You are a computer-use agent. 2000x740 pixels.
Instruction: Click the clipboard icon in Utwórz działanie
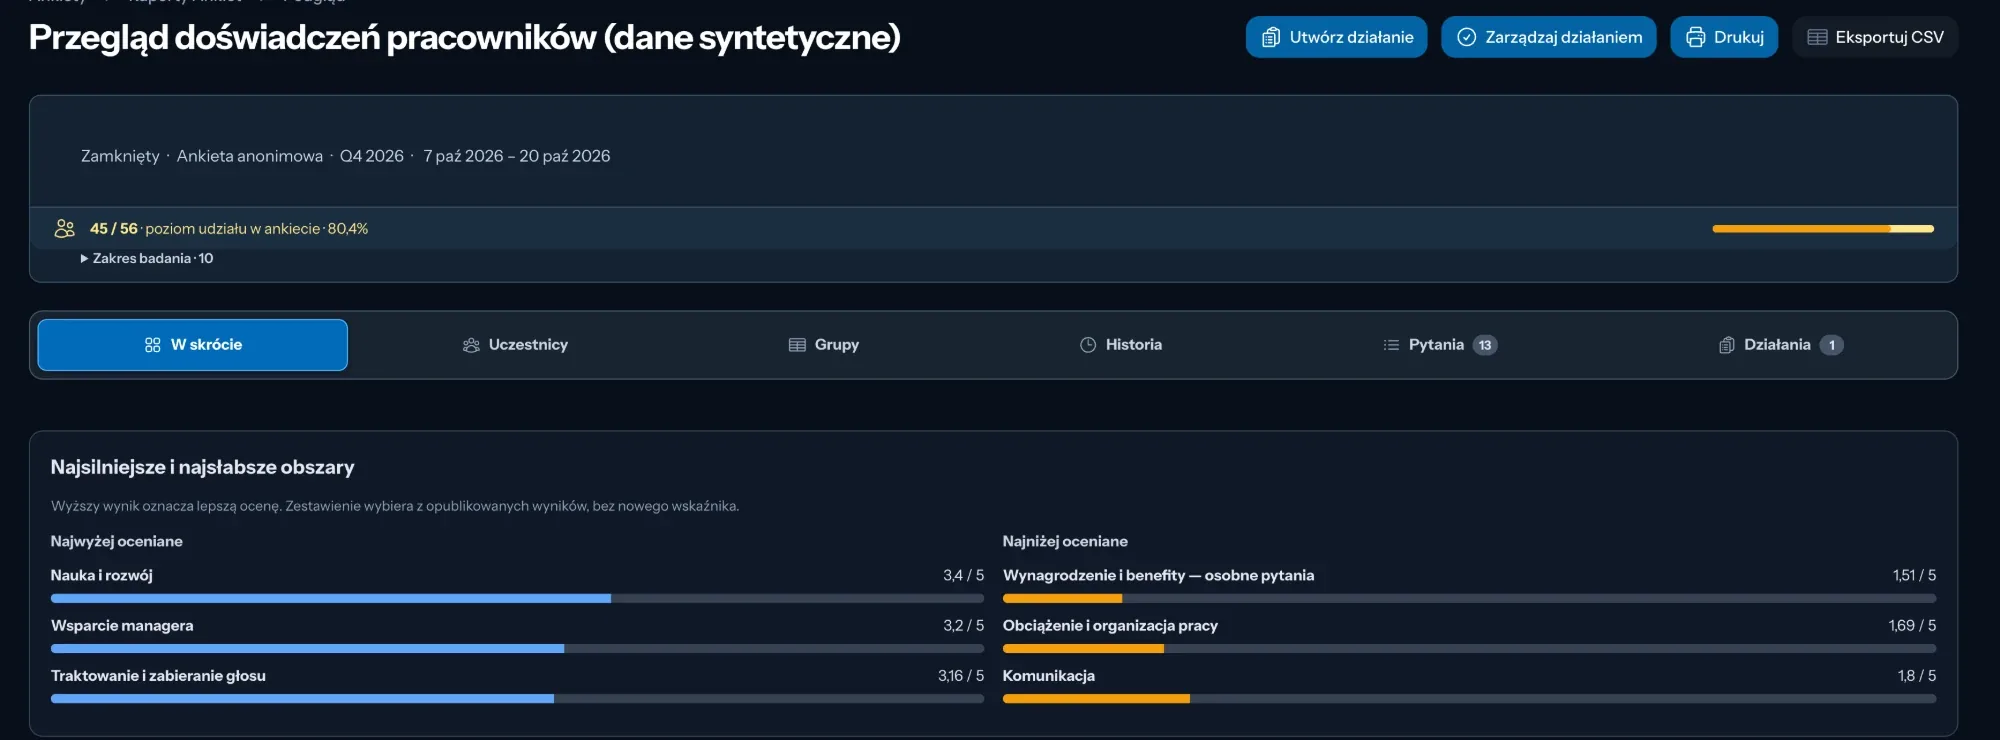click(x=1271, y=37)
